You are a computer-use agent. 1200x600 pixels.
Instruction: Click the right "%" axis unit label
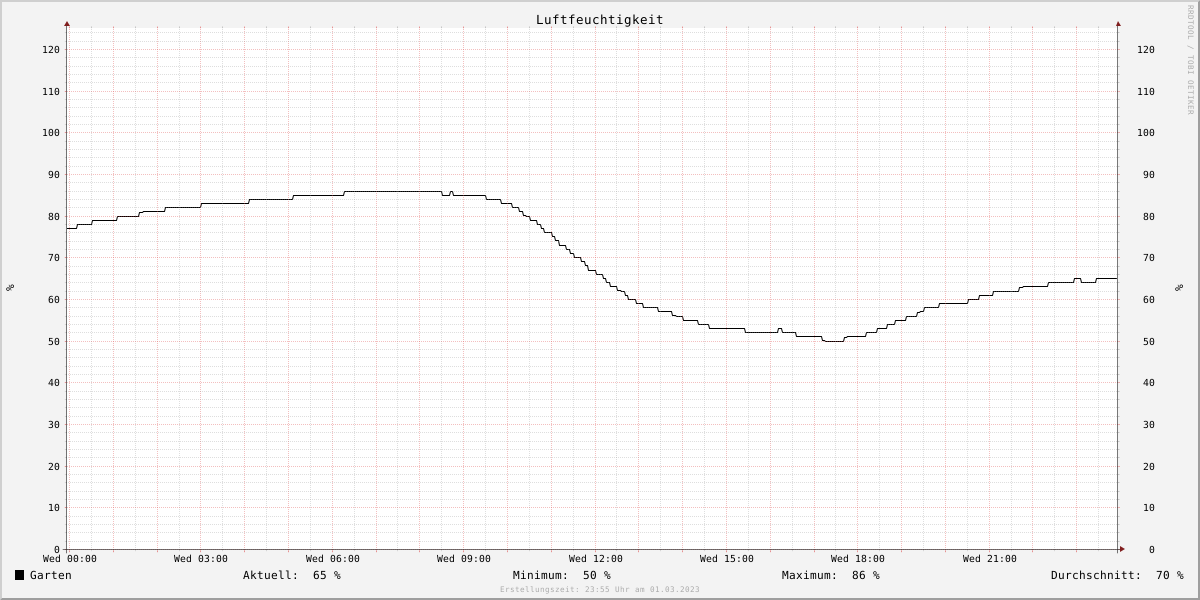(x=1180, y=288)
